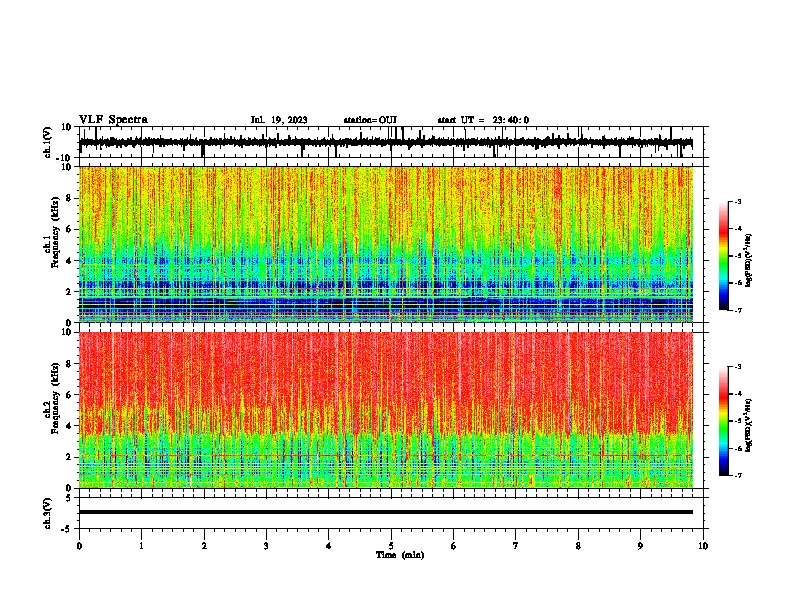The height and width of the screenshot is (612, 792).
Task: Click time axis tick label "8"
Action: [x=578, y=546]
